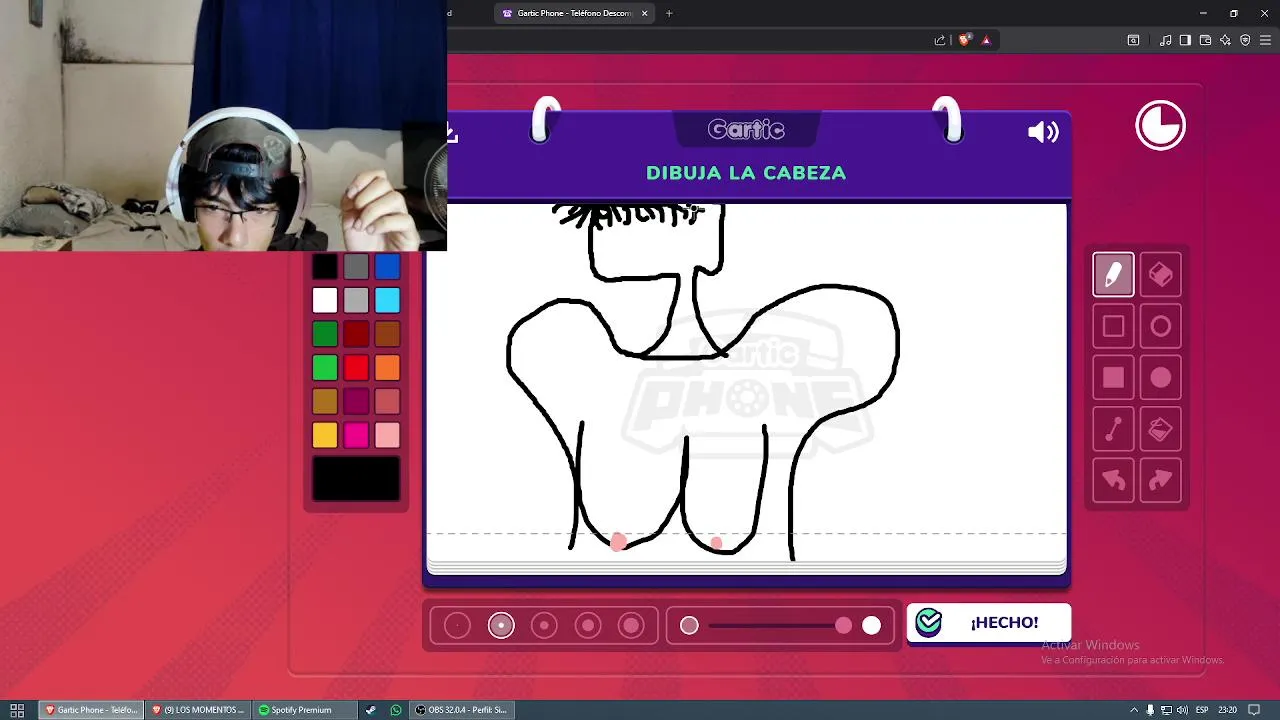
Task: Open a new browser tab
Action: 669,13
